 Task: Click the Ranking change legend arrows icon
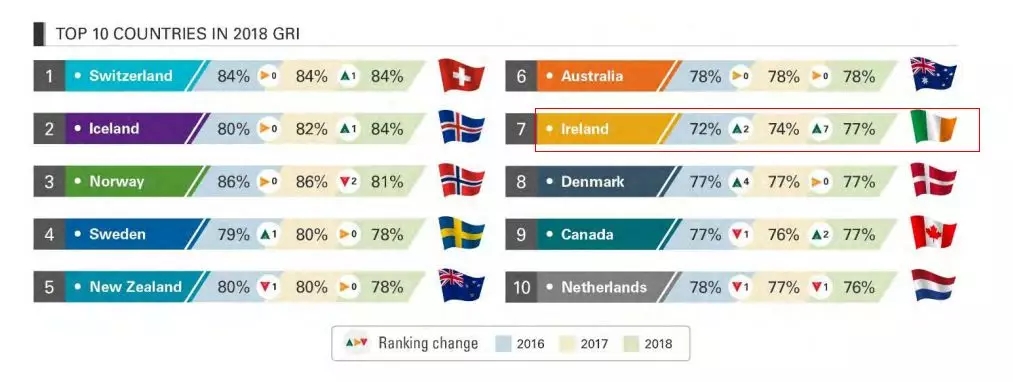point(357,342)
